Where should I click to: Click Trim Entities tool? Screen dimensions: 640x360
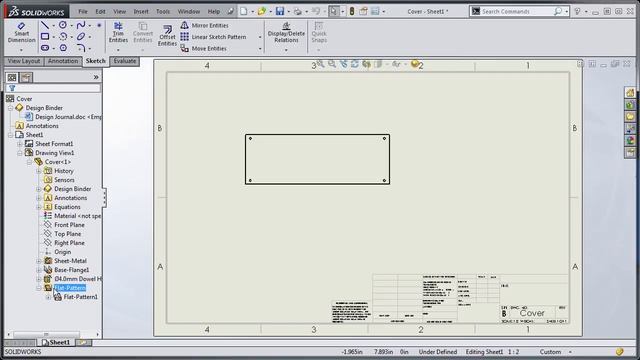click(x=118, y=33)
